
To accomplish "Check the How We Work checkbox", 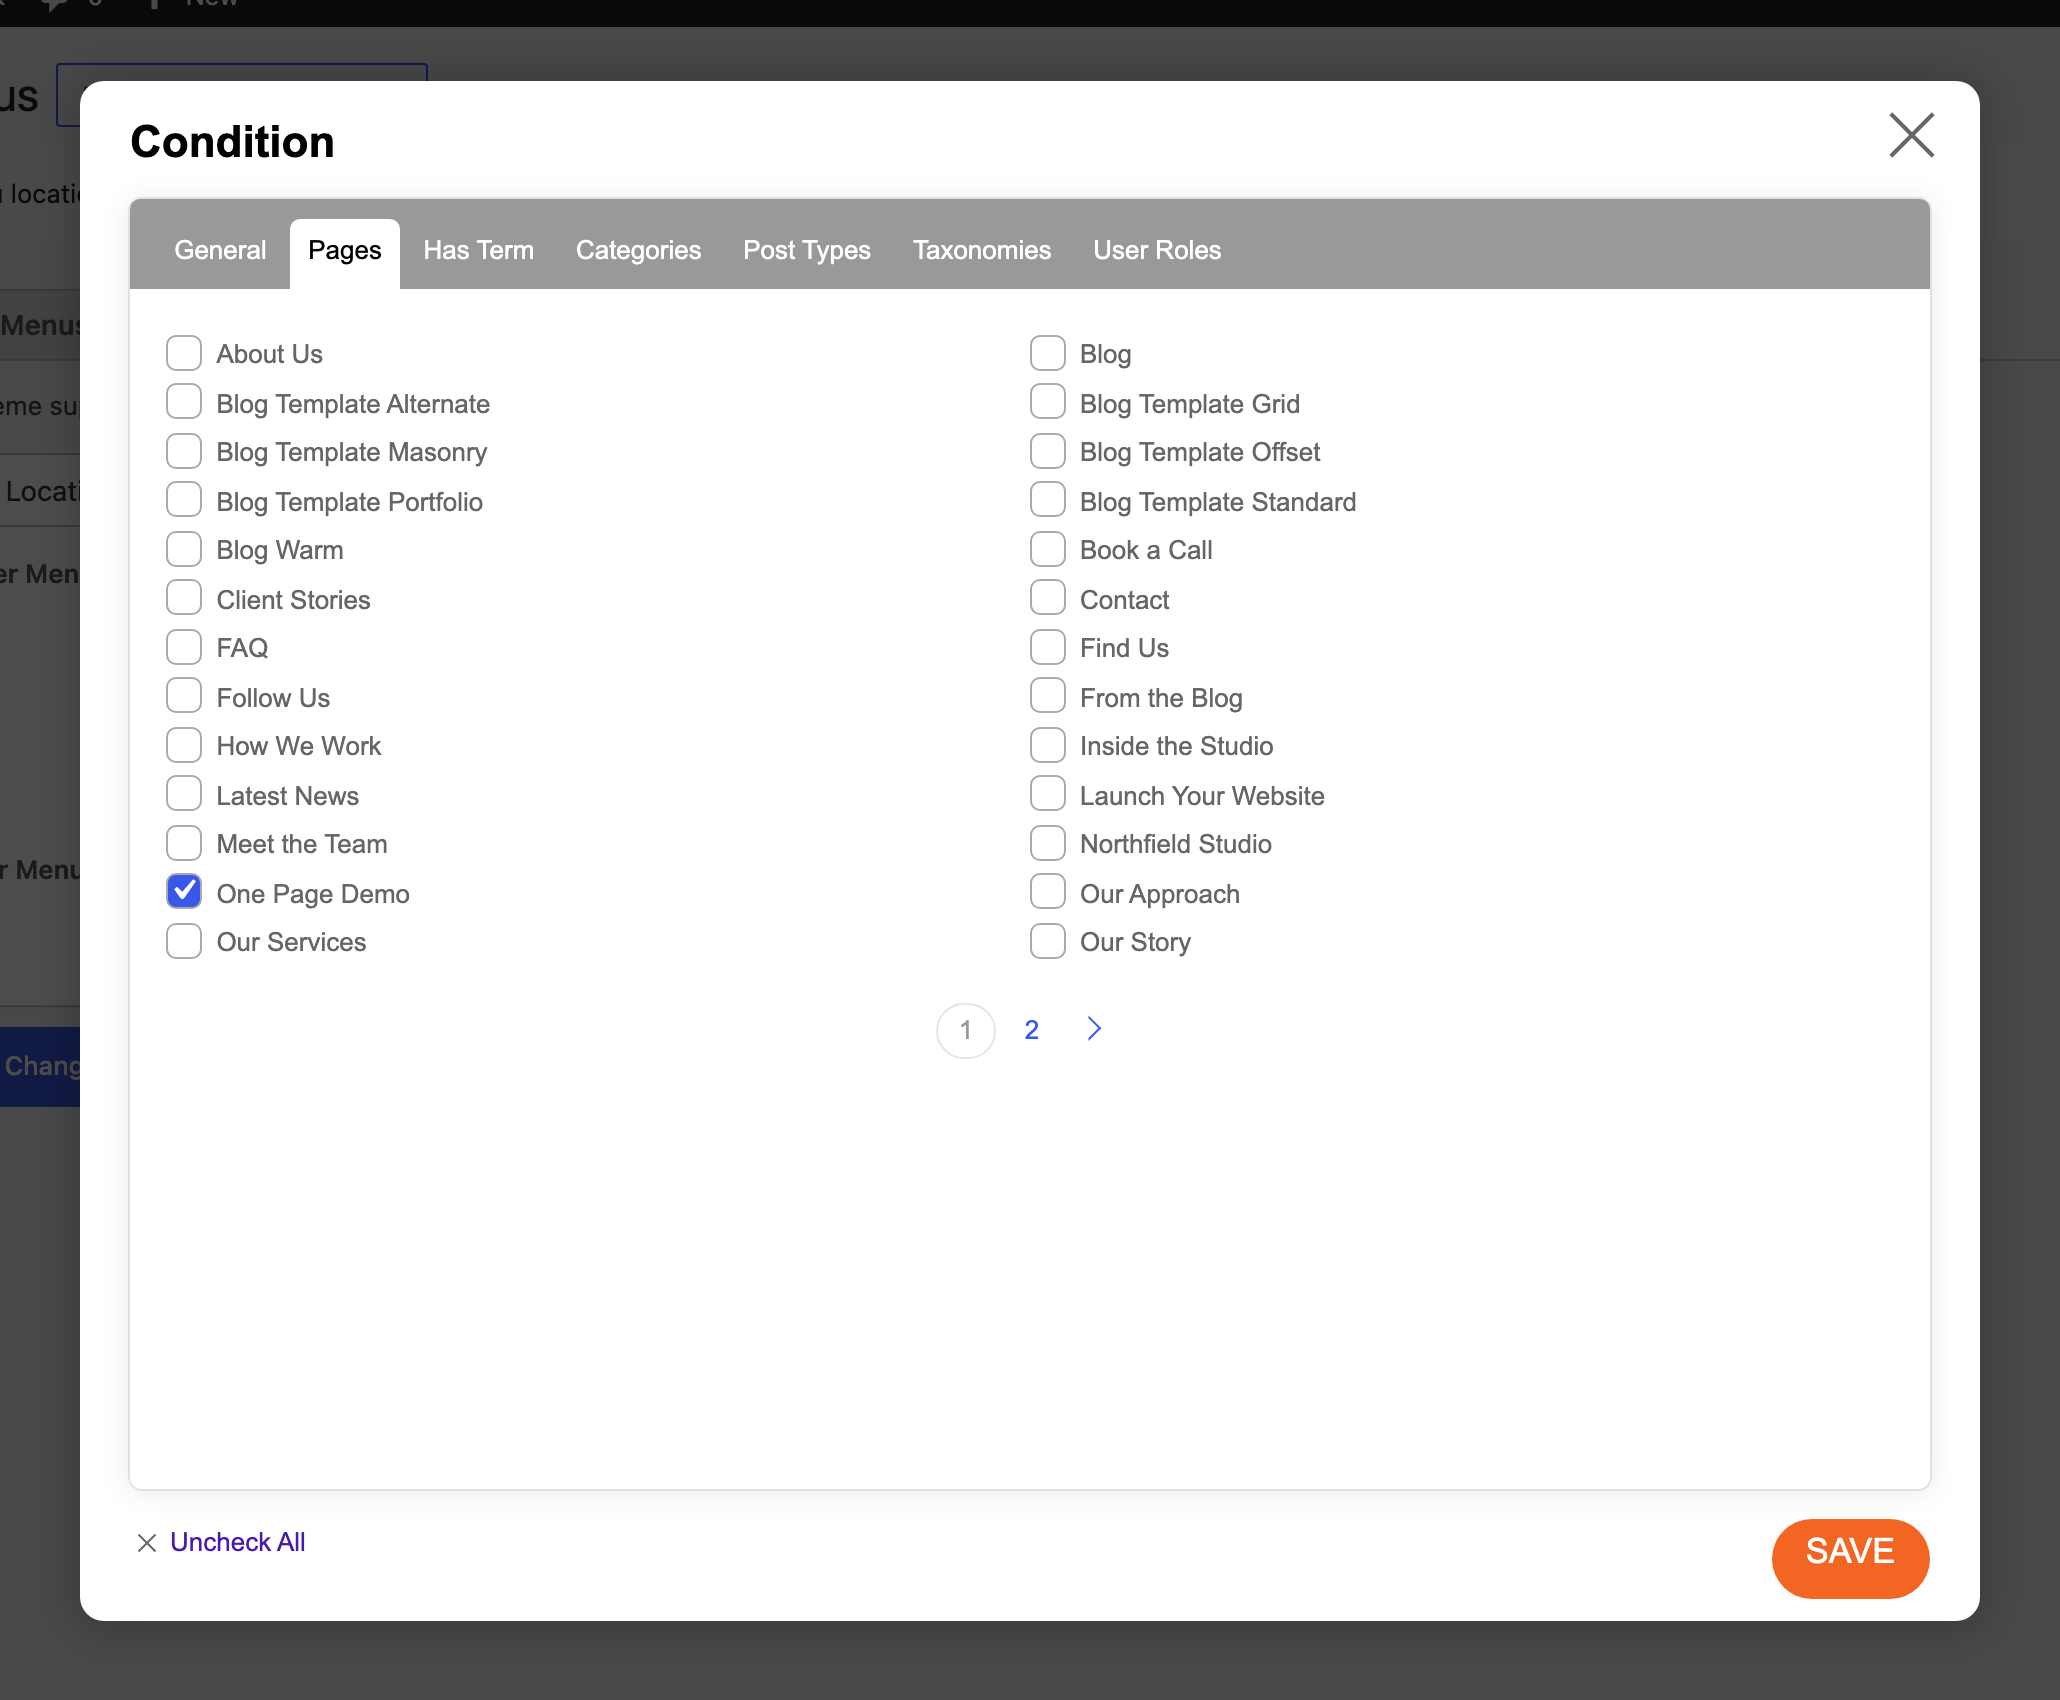I will pos(184,745).
